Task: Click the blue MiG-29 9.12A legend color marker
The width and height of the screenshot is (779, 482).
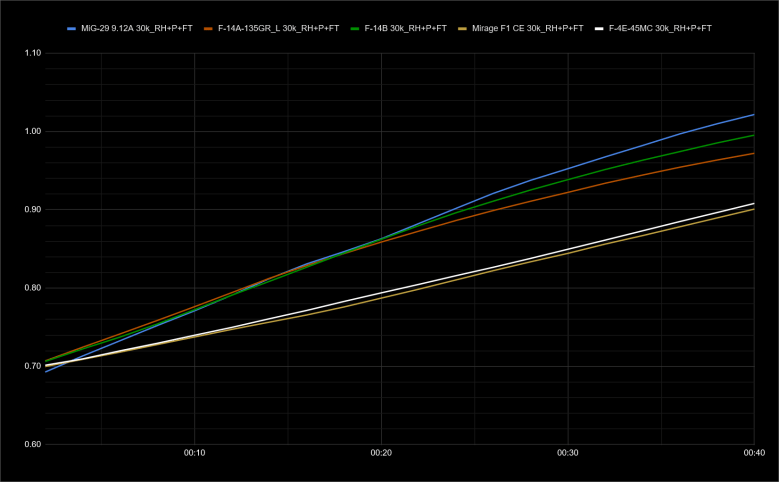Action: 72,28
